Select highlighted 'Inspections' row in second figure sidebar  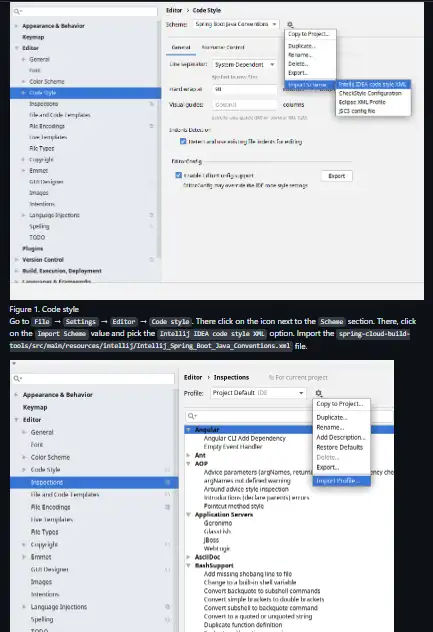coord(94,482)
